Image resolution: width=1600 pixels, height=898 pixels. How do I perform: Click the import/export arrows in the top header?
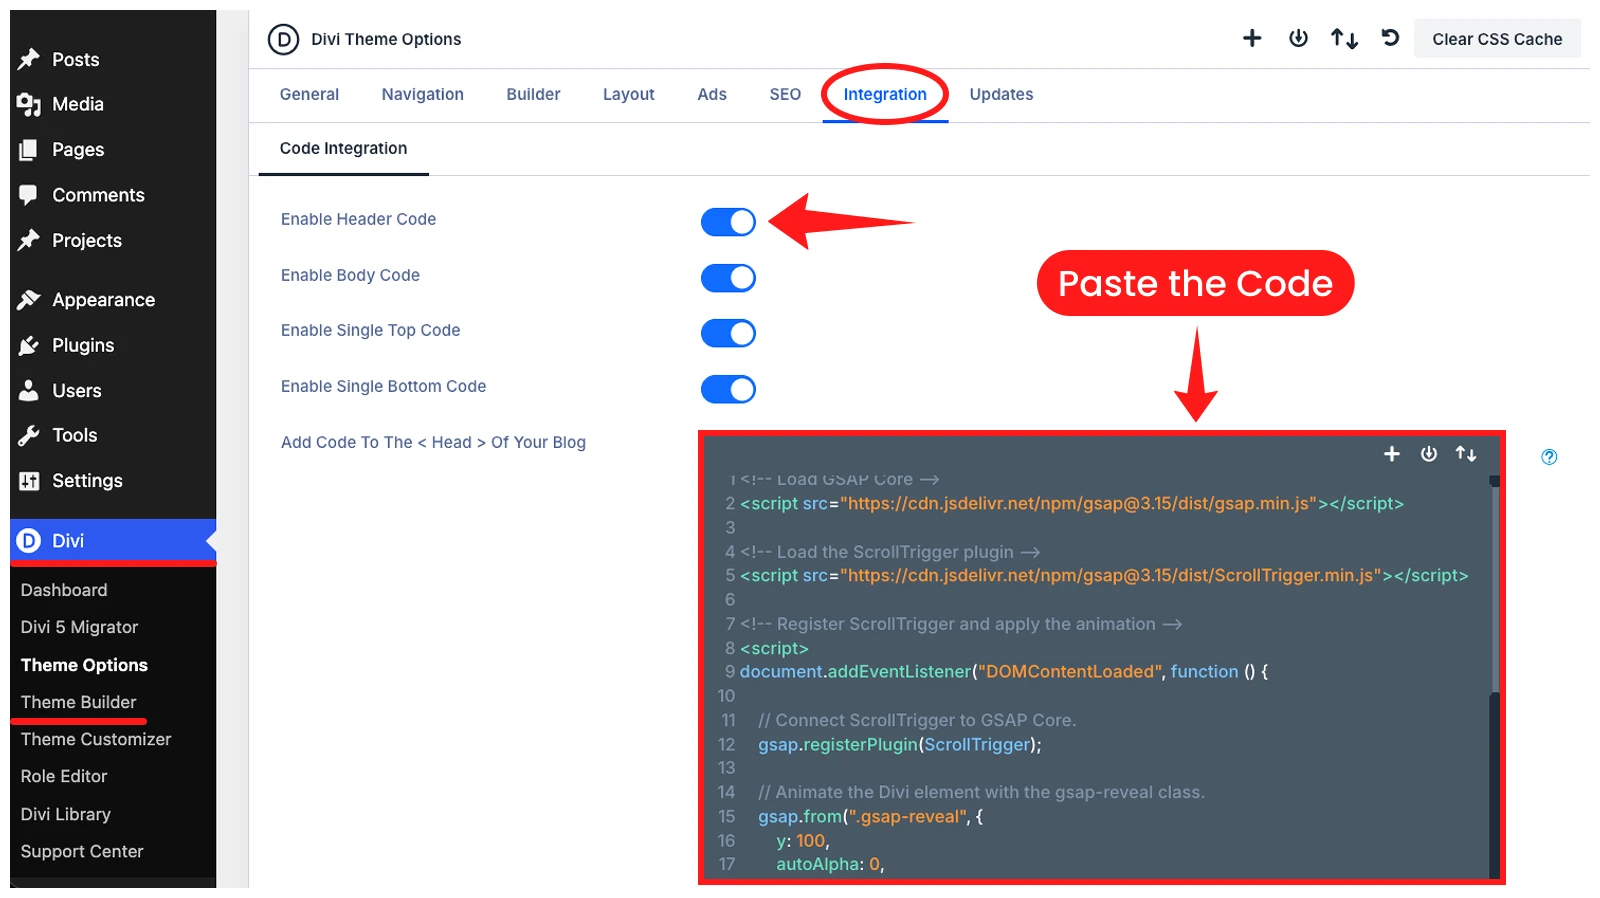coord(1344,39)
